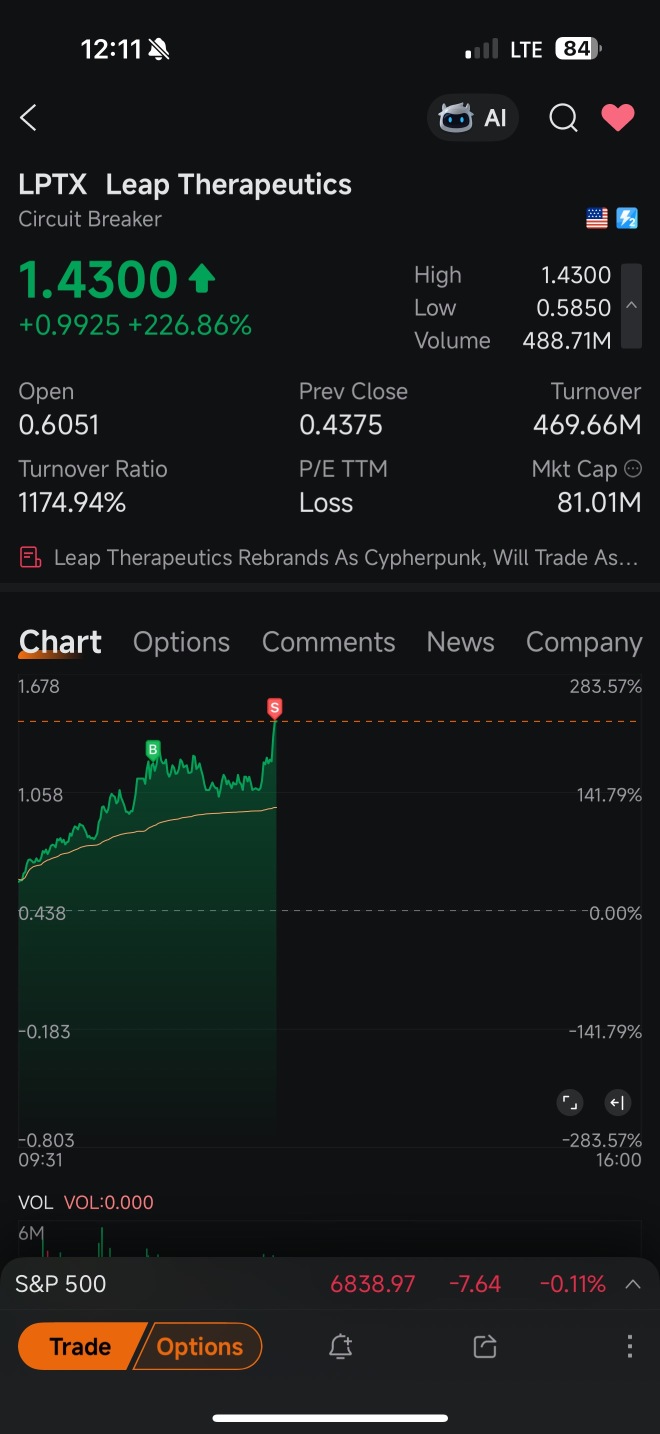The width and height of the screenshot is (660, 1434).
Task: Tap the red S sell marker on chart
Action: tap(275, 708)
